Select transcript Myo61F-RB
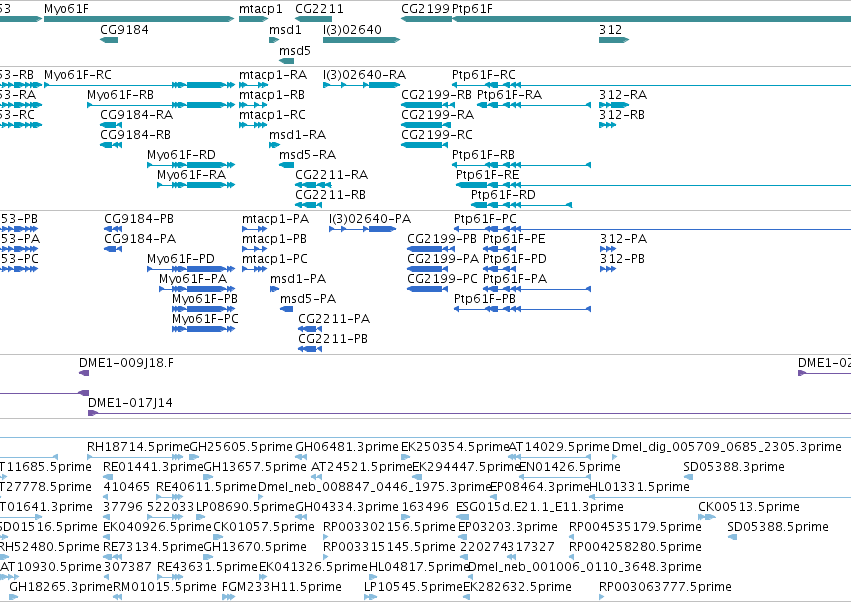The height and width of the screenshot is (602, 851). 161,105
